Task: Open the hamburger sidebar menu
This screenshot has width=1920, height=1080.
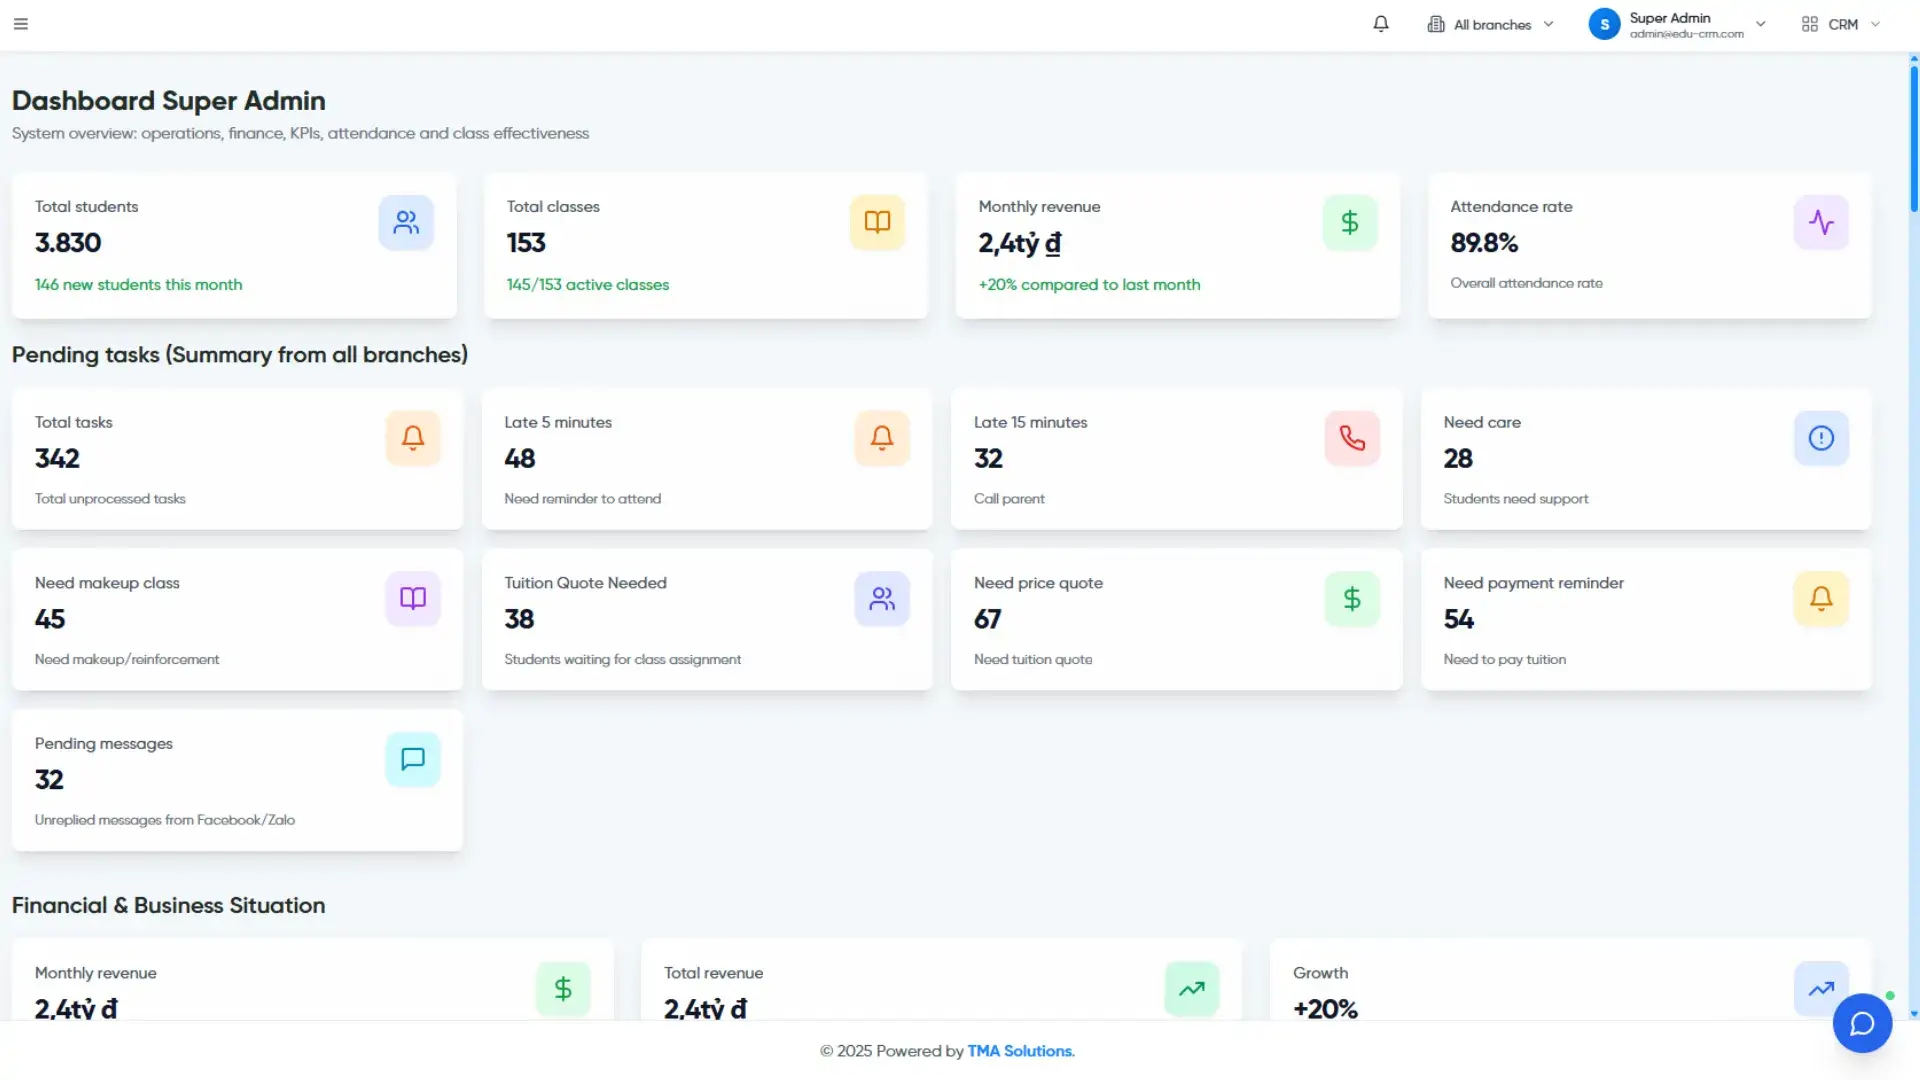Action: point(21,24)
